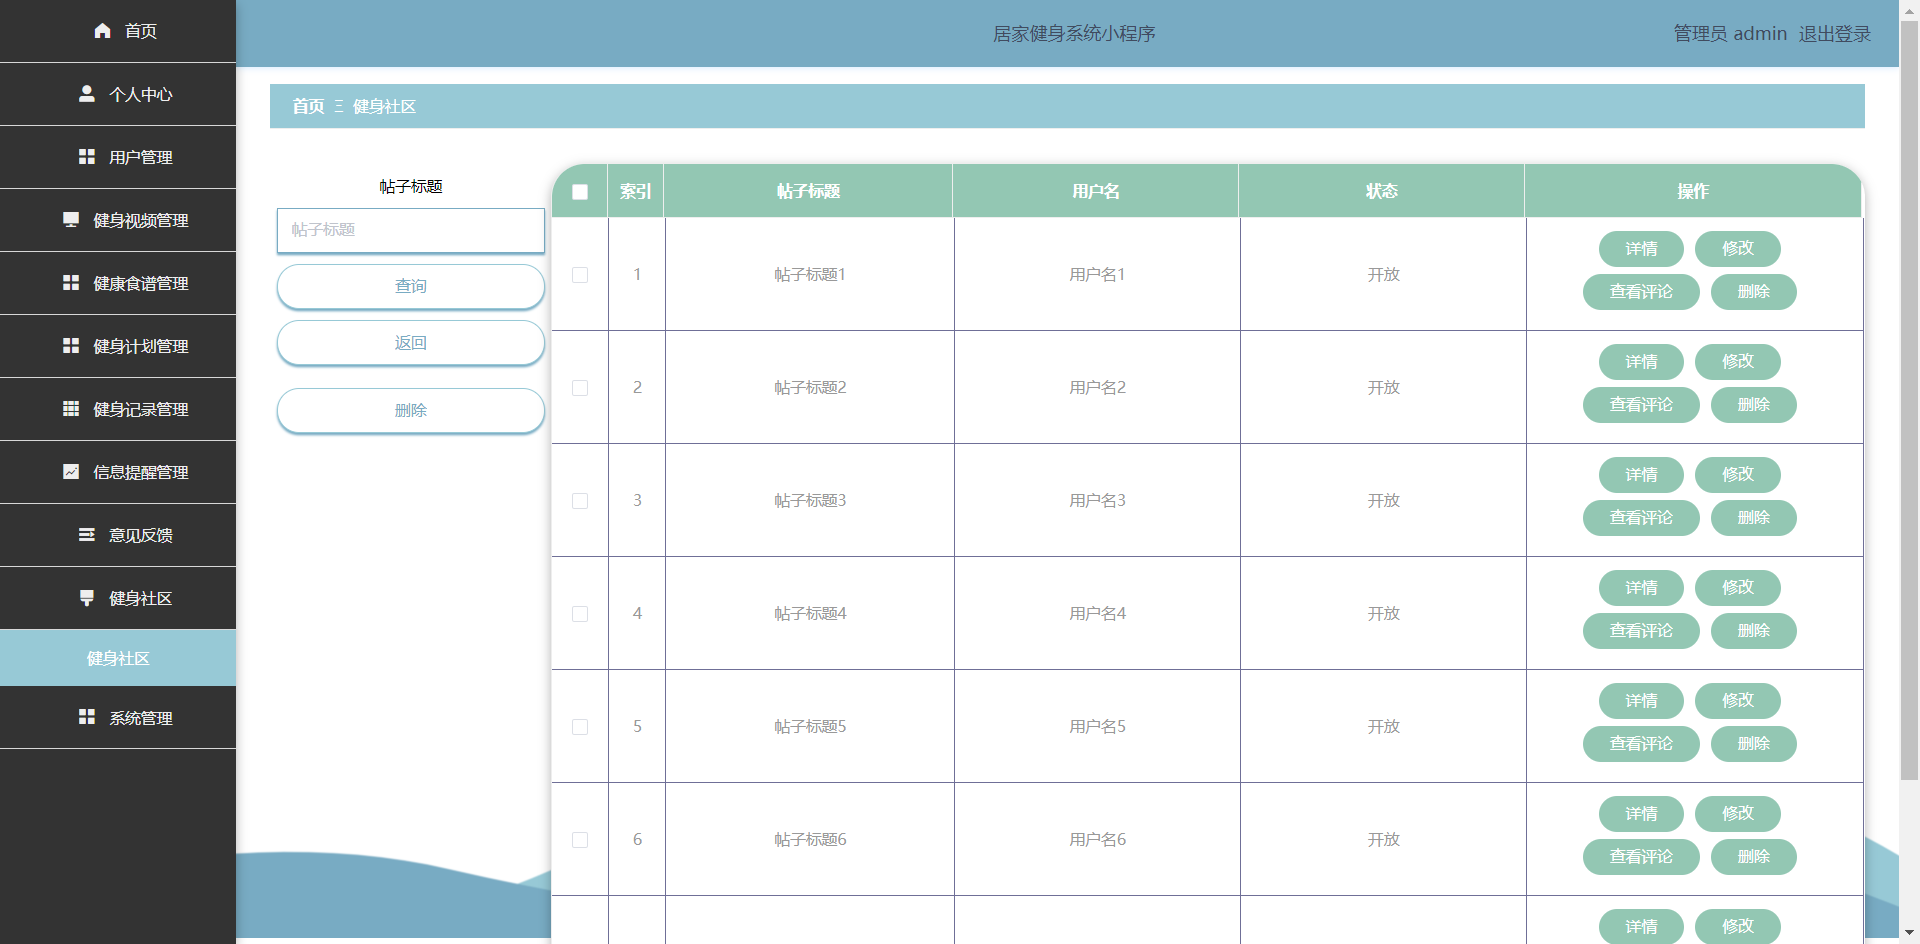The image size is (1920, 944).
Task: Focus the 帖子标题 search input
Action: click(x=411, y=230)
